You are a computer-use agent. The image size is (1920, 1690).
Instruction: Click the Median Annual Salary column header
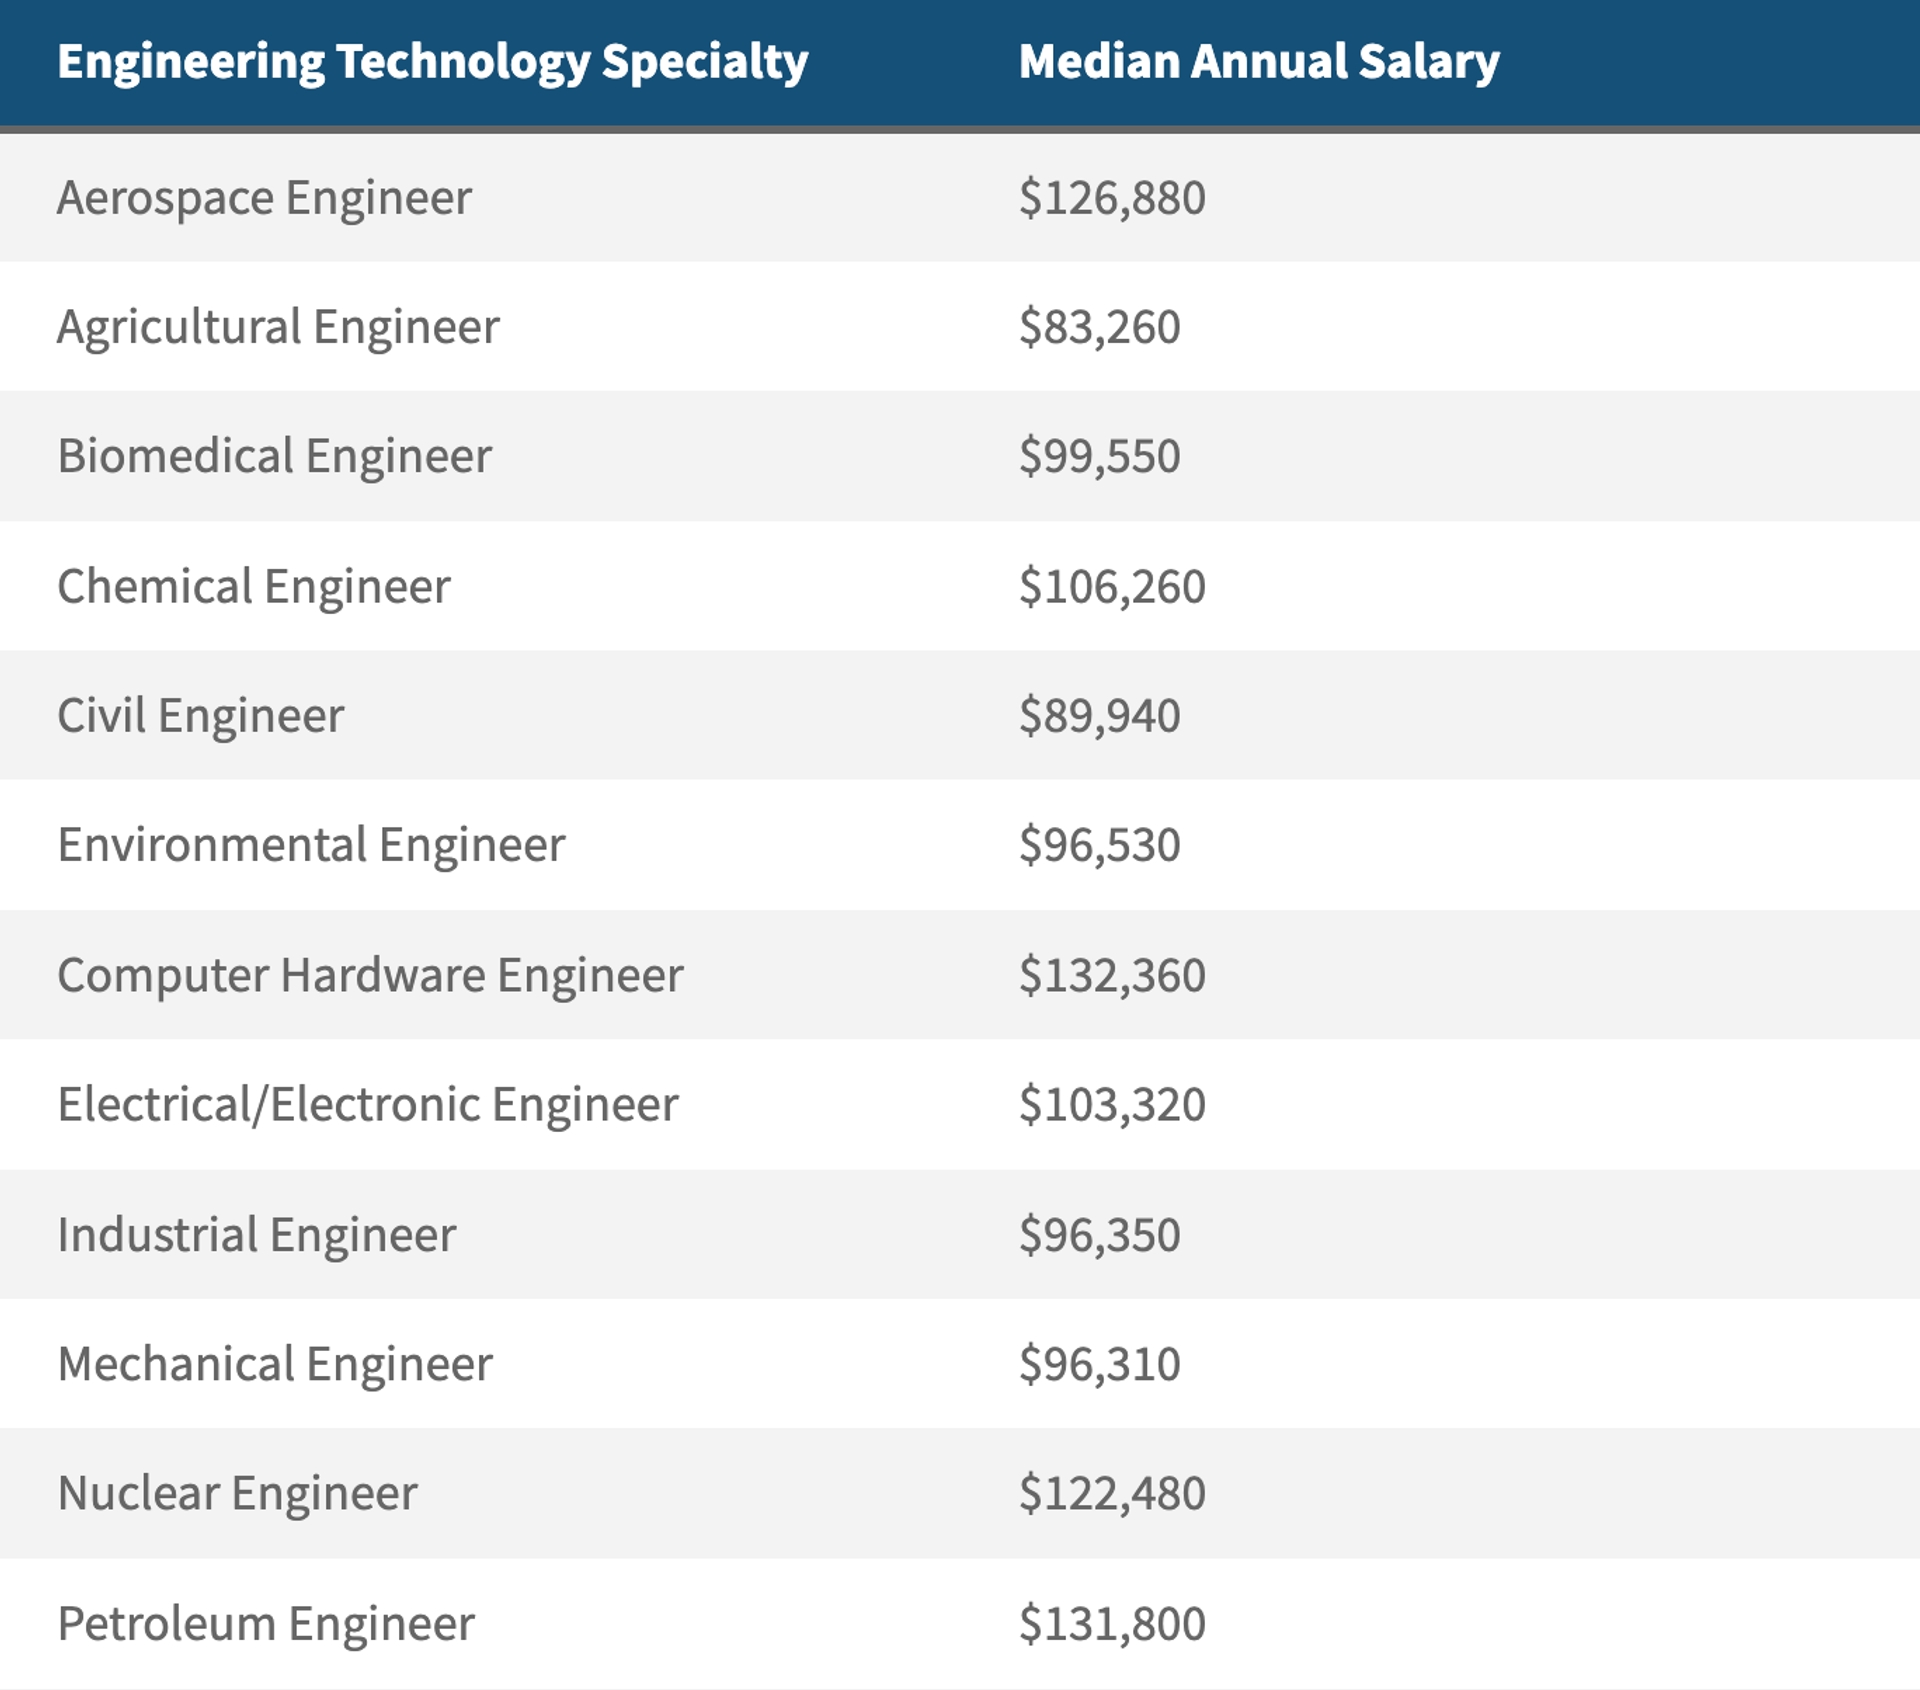point(1258,62)
